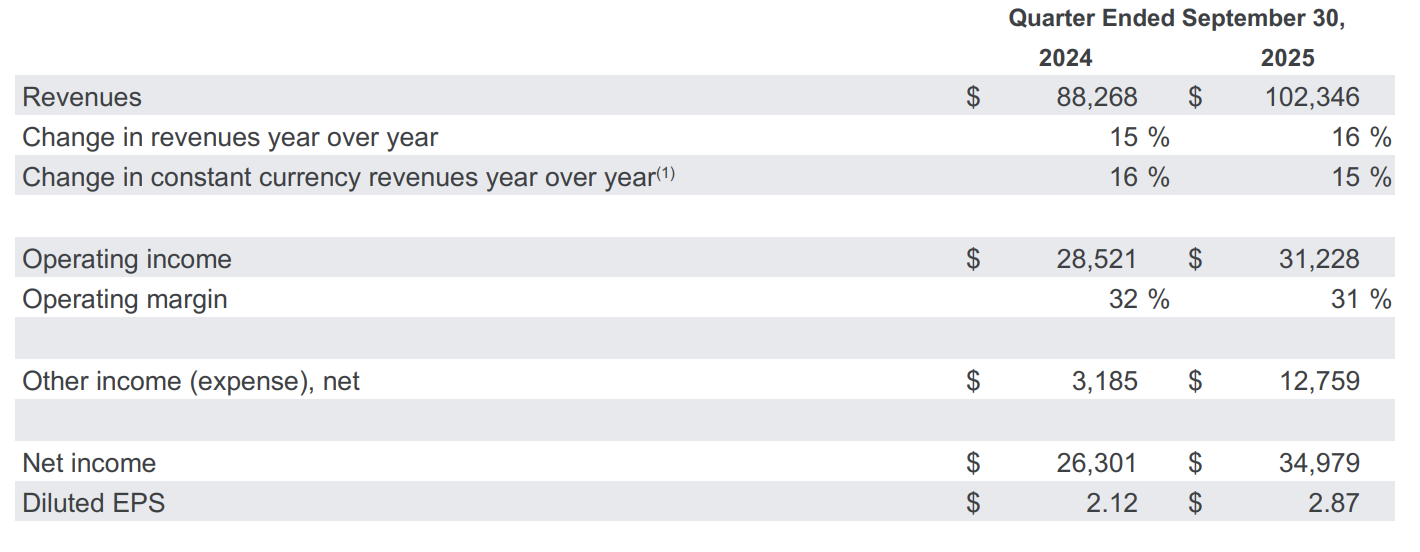This screenshot has width=1420, height=552.
Task: Select the Operating income row label
Action: pyautogui.click(x=127, y=259)
